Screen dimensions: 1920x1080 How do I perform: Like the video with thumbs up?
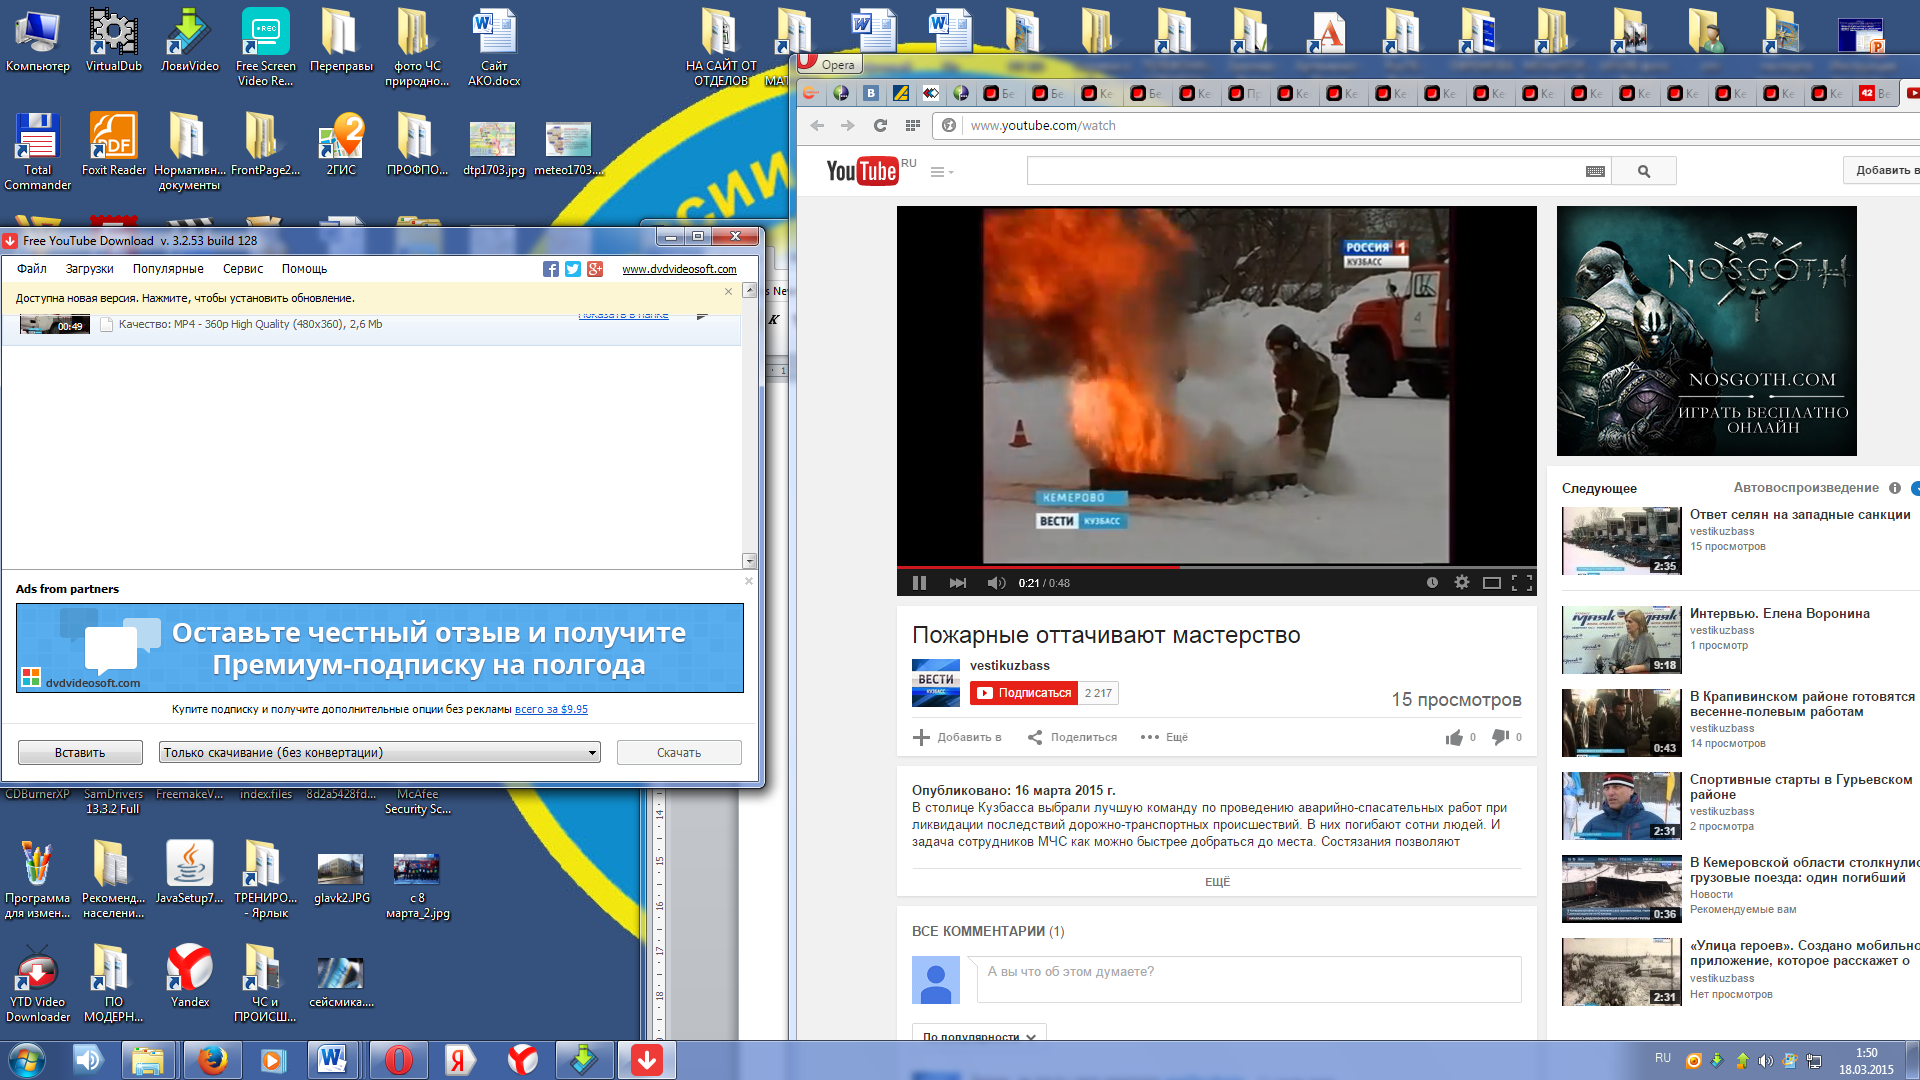(x=1454, y=737)
